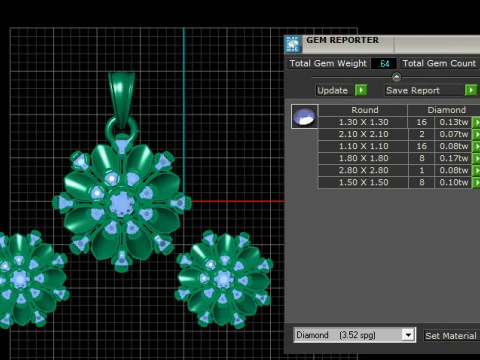Click the Total Gem Weight label
Image resolution: width=480 pixels, height=360 pixels.
pyautogui.click(x=328, y=63)
